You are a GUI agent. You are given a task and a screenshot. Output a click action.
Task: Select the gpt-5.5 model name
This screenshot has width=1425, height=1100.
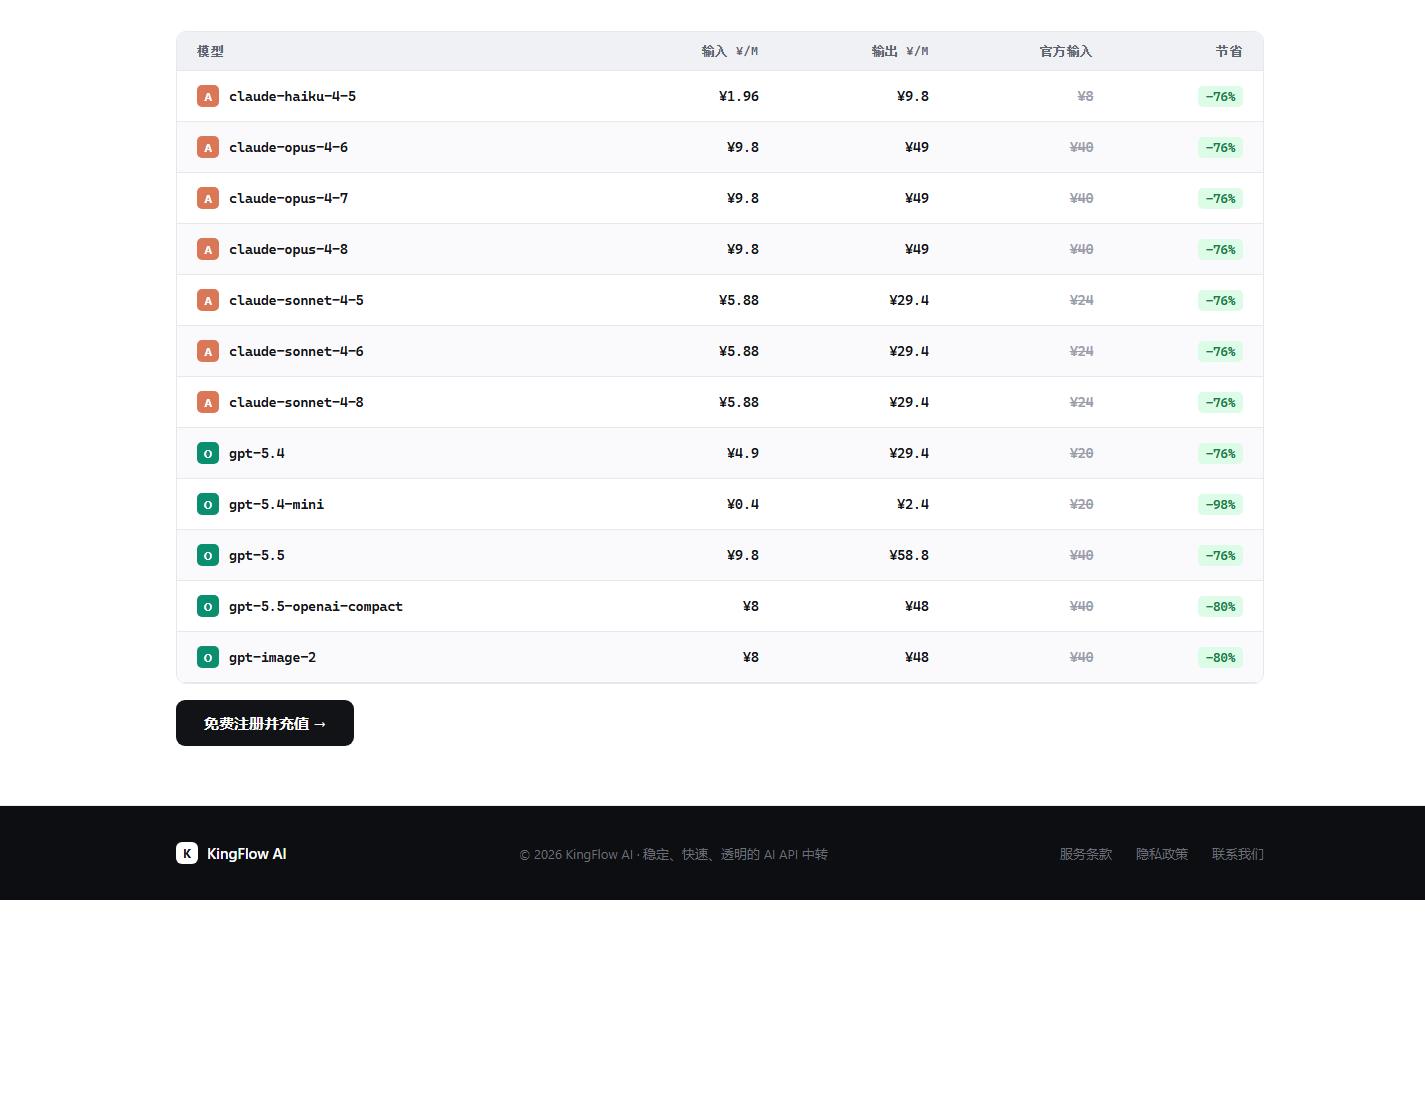pyautogui.click(x=257, y=555)
